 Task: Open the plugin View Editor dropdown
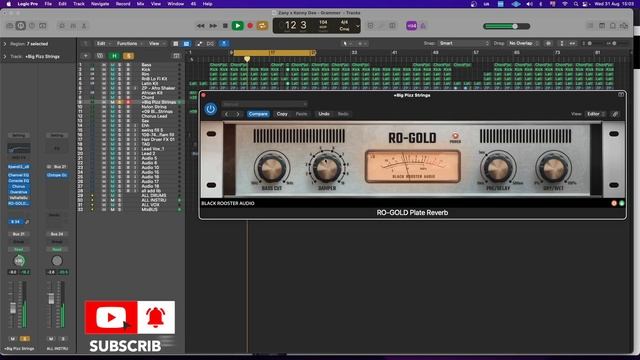click(x=596, y=114)
